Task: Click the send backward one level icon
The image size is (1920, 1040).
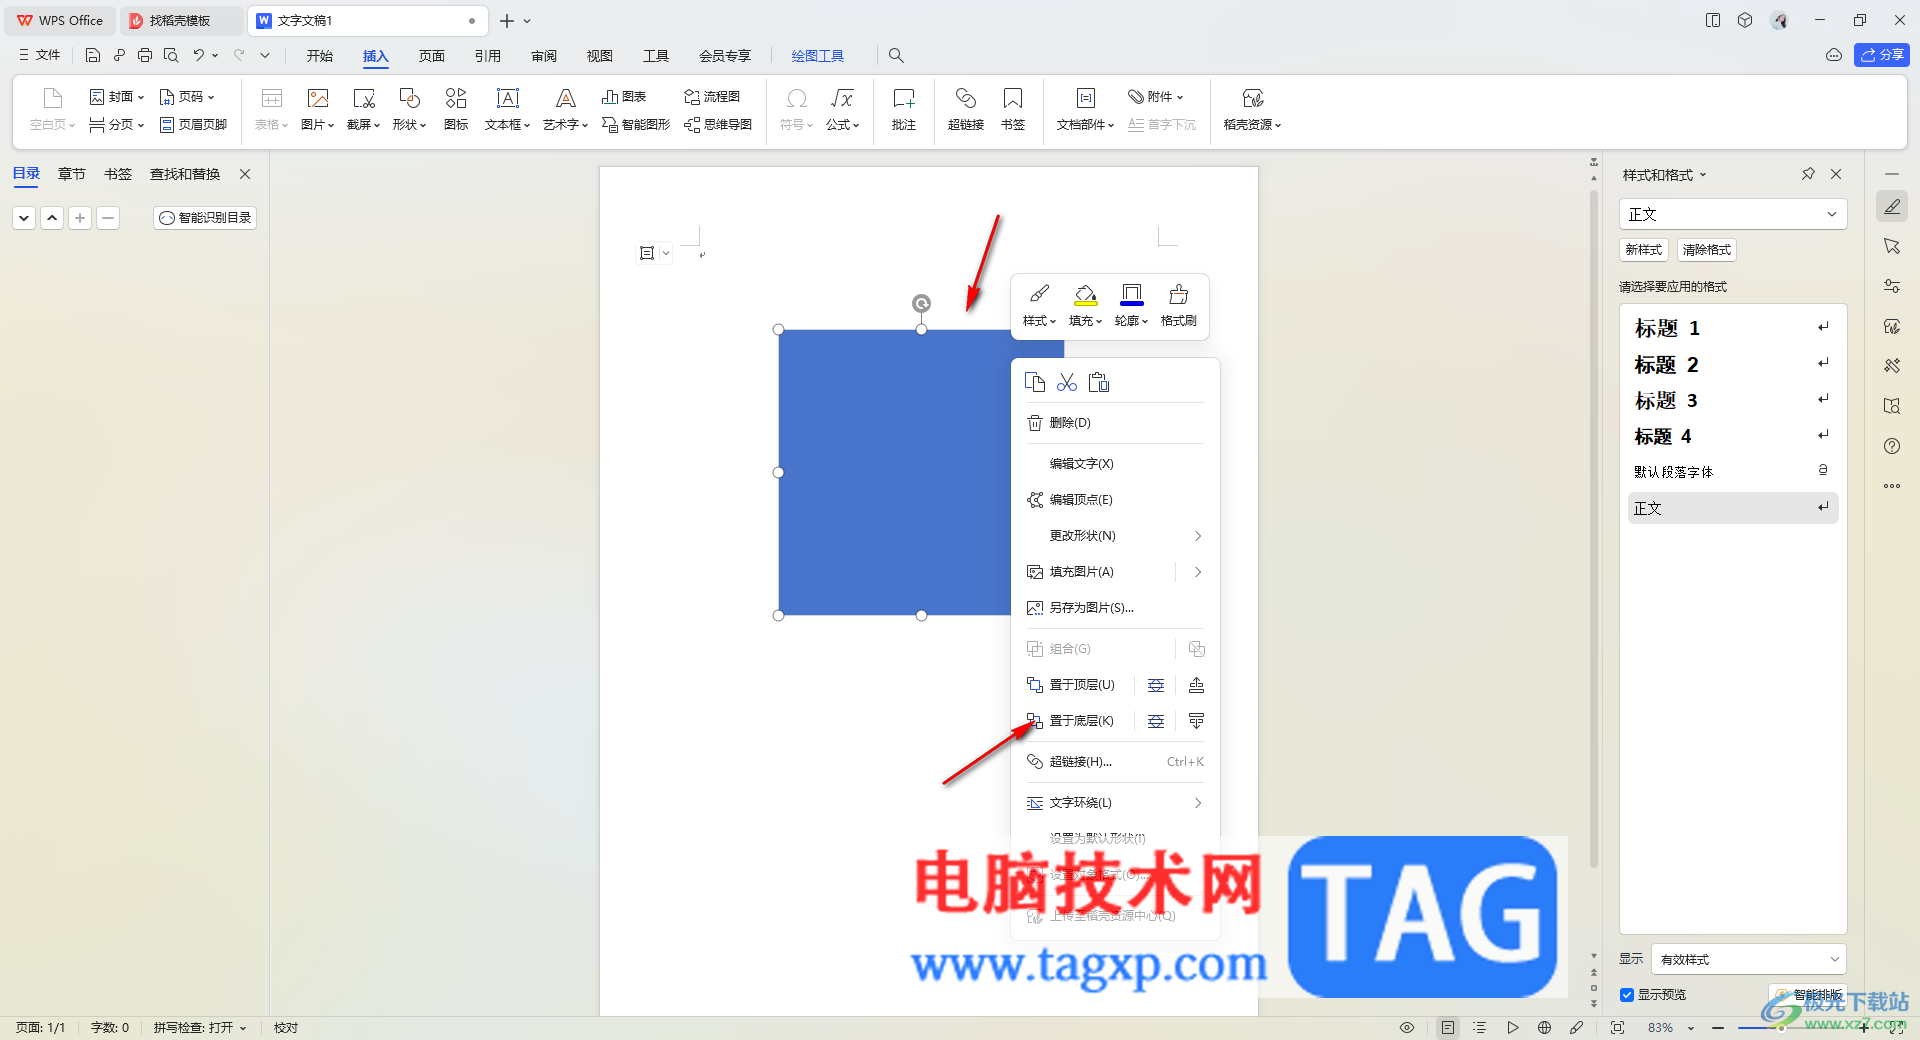Action: point(1196,721)
